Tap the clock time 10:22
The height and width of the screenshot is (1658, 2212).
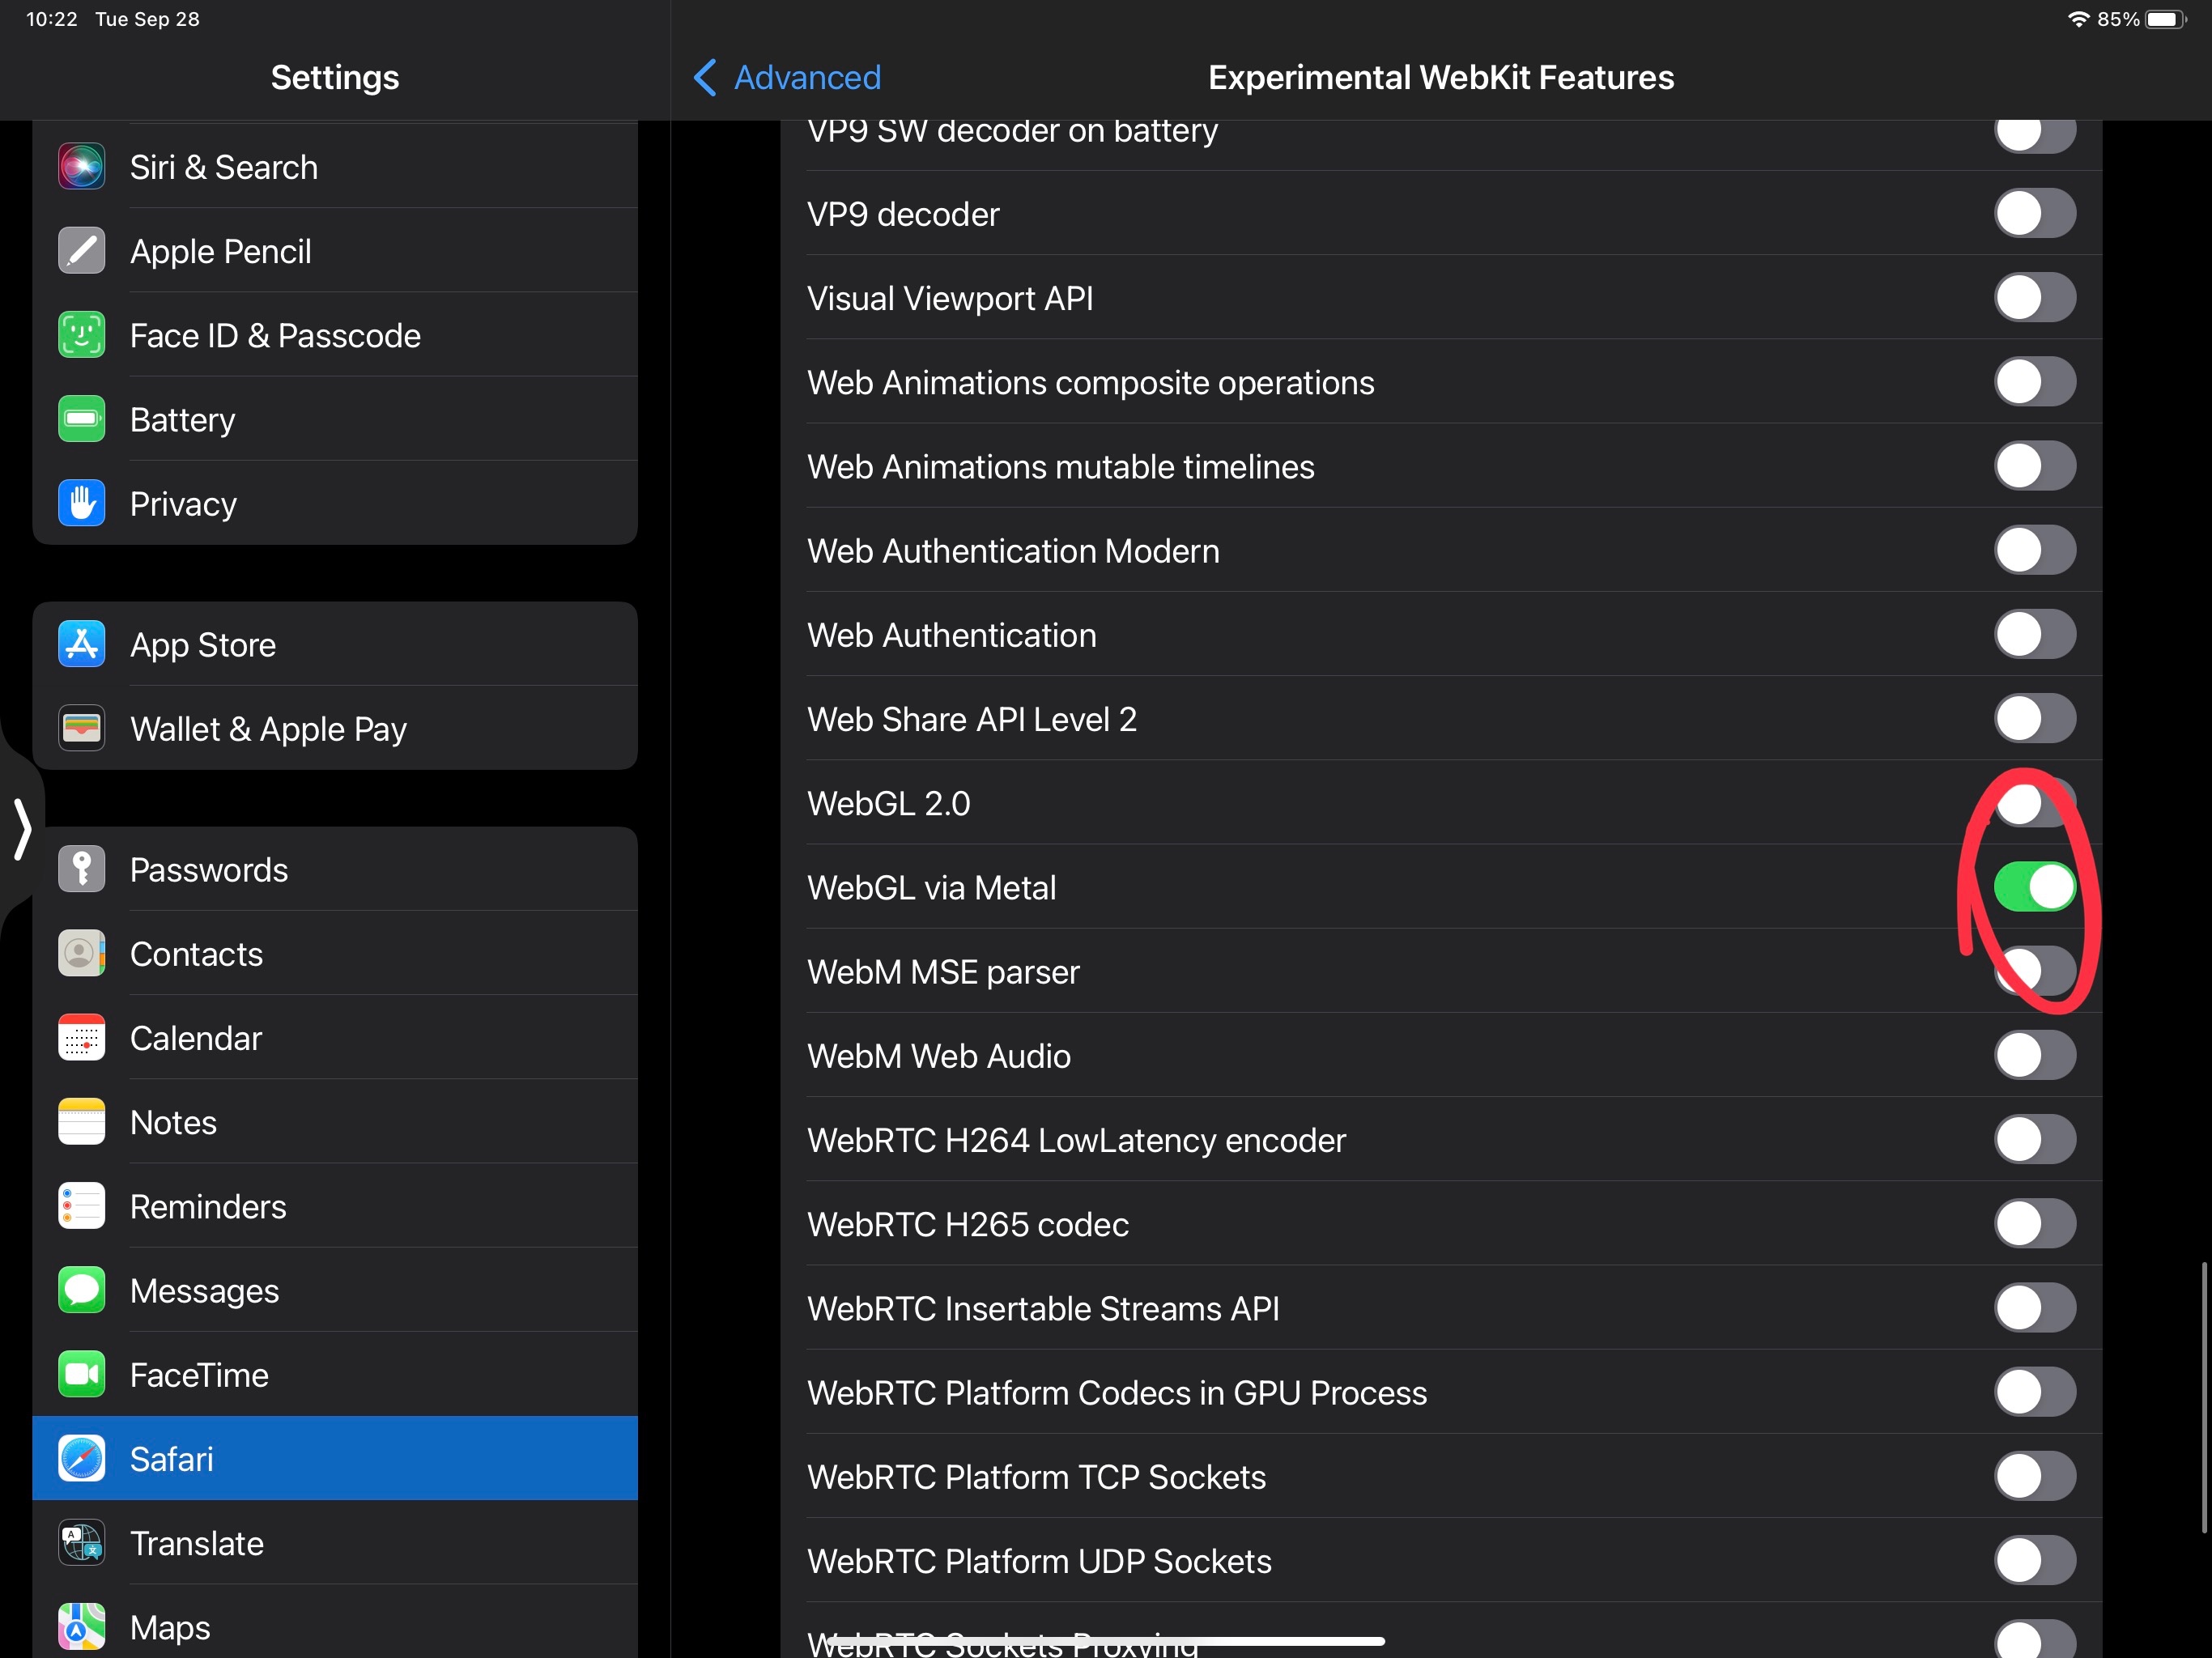point(51,19)
